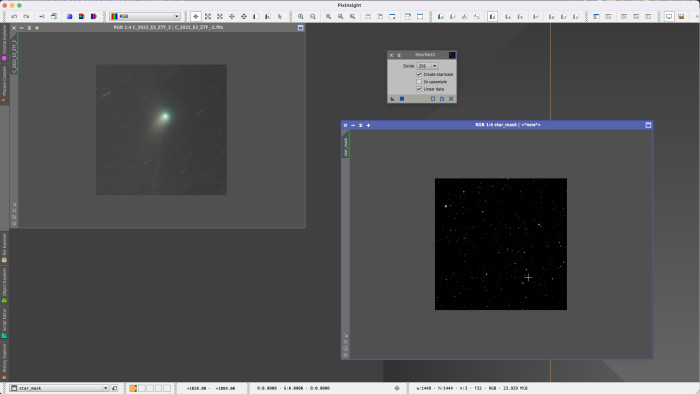Click the highlighted histogram icon in the toolbar
700x394 pixels.
point(492,17)
